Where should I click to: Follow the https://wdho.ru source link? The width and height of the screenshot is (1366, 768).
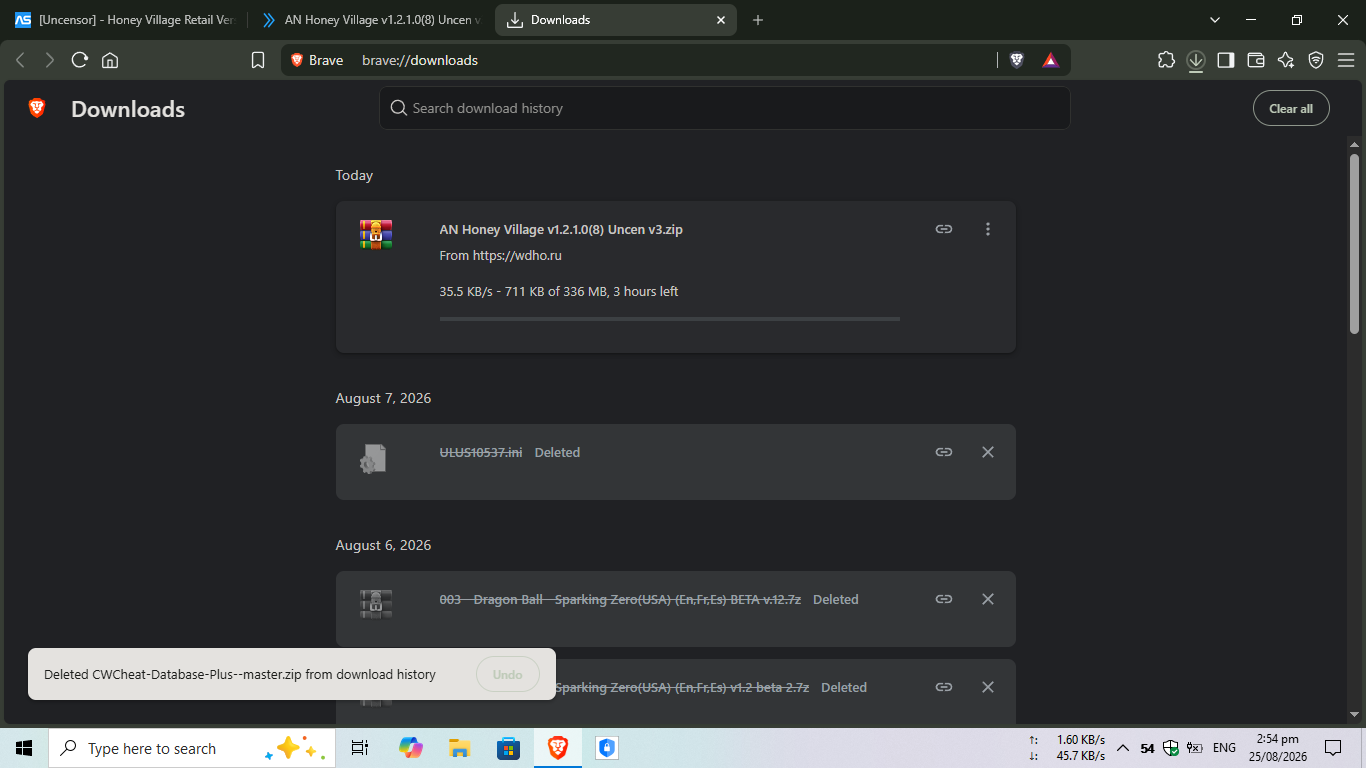point(517,256)
